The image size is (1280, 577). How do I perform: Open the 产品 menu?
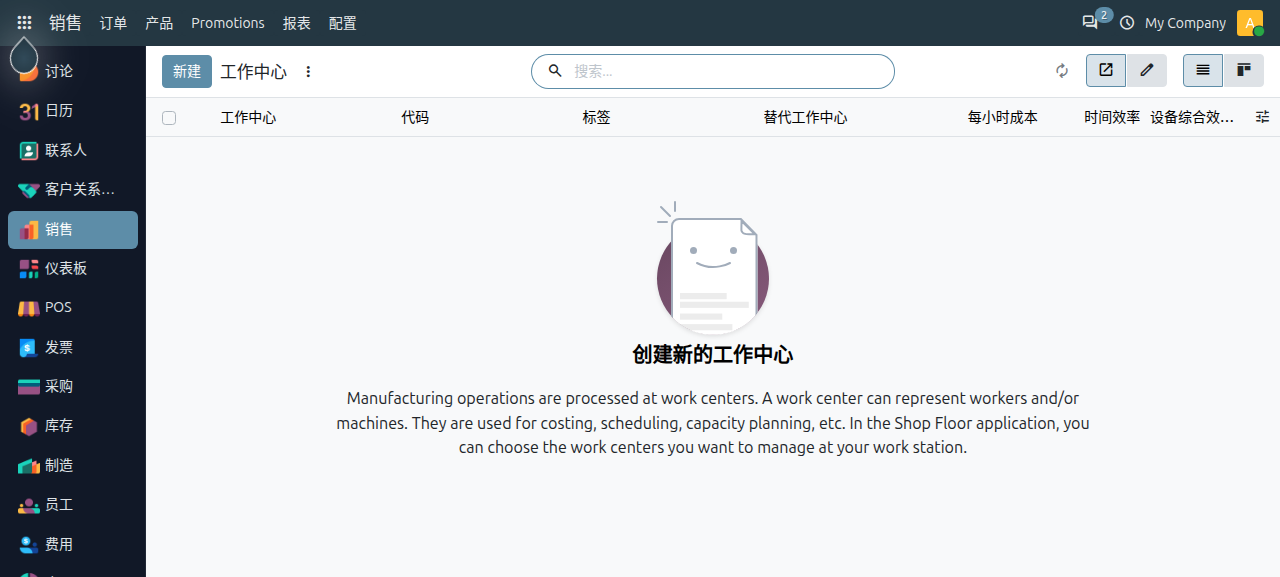tap(159, 23)
